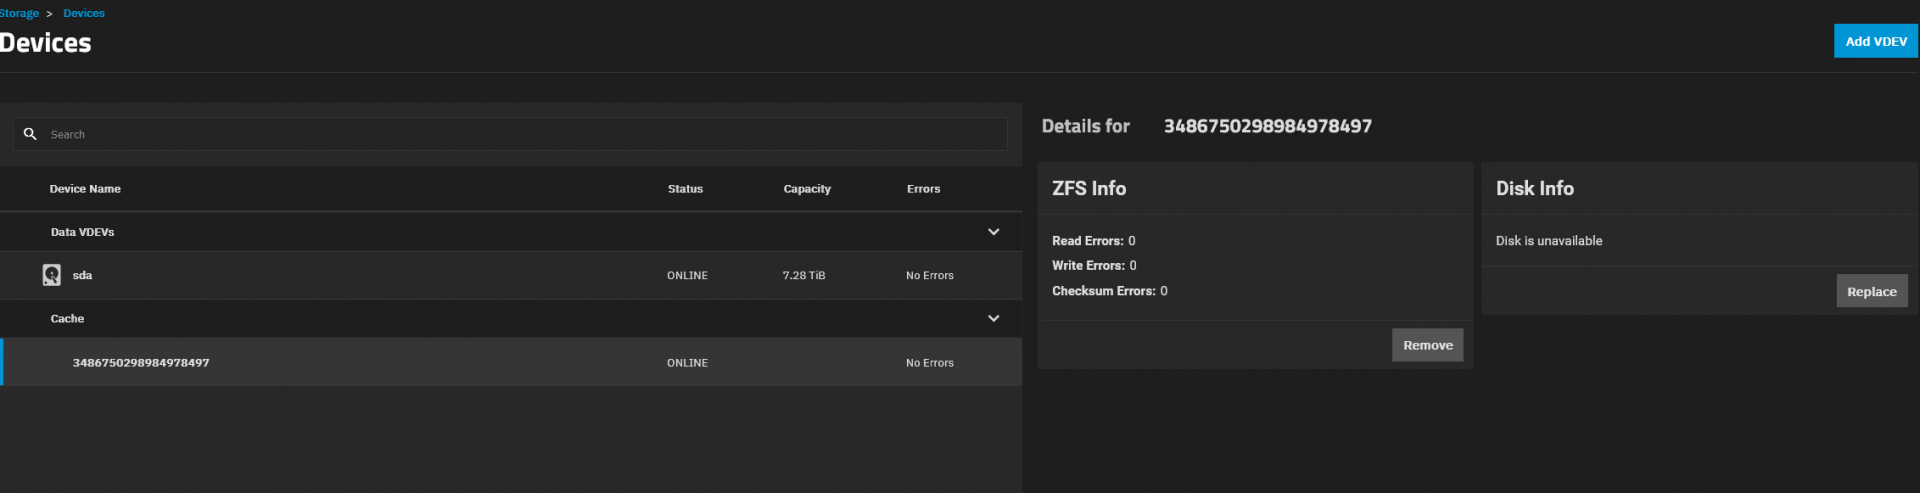
Task: Collapse the Cache section chevron
Action: [993, 319]
